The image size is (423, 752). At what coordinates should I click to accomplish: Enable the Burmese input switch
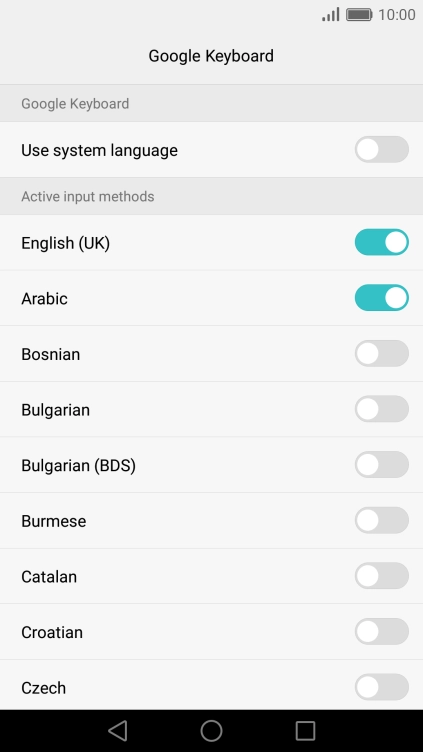click(x=382, y=520)
